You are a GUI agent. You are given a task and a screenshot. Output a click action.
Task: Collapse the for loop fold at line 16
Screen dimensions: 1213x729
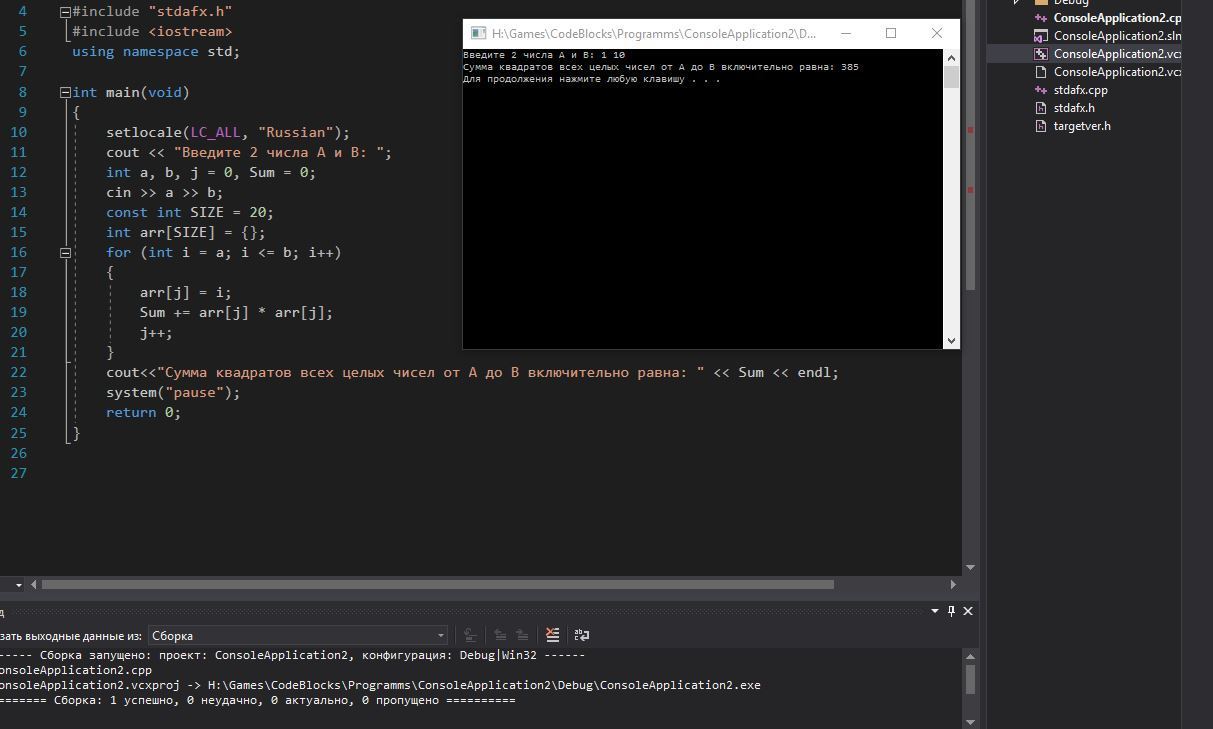(65, 253)
